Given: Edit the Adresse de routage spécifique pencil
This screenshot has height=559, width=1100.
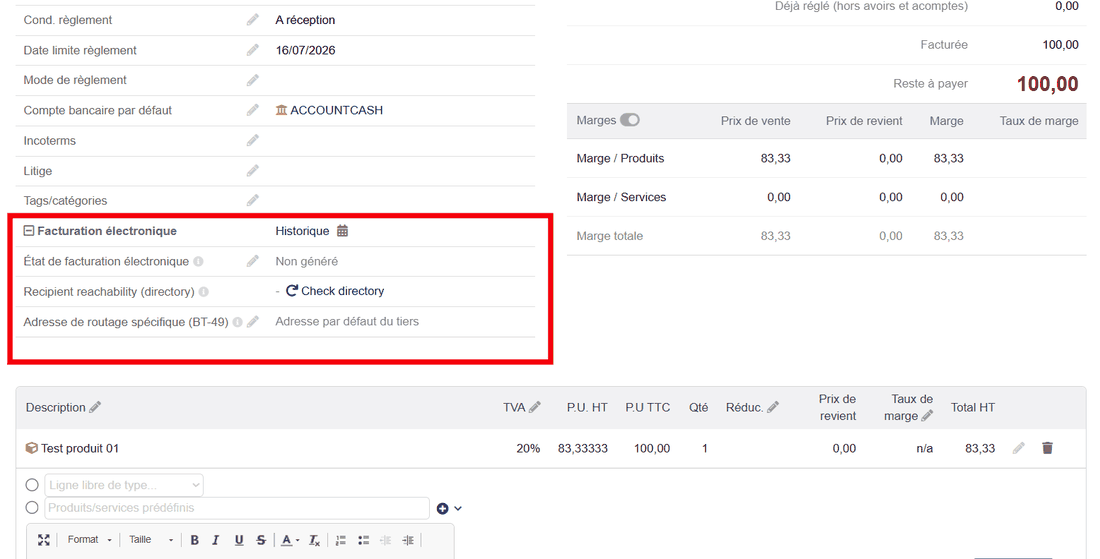Looking at the screenshot, I should (x=253, y=321).
